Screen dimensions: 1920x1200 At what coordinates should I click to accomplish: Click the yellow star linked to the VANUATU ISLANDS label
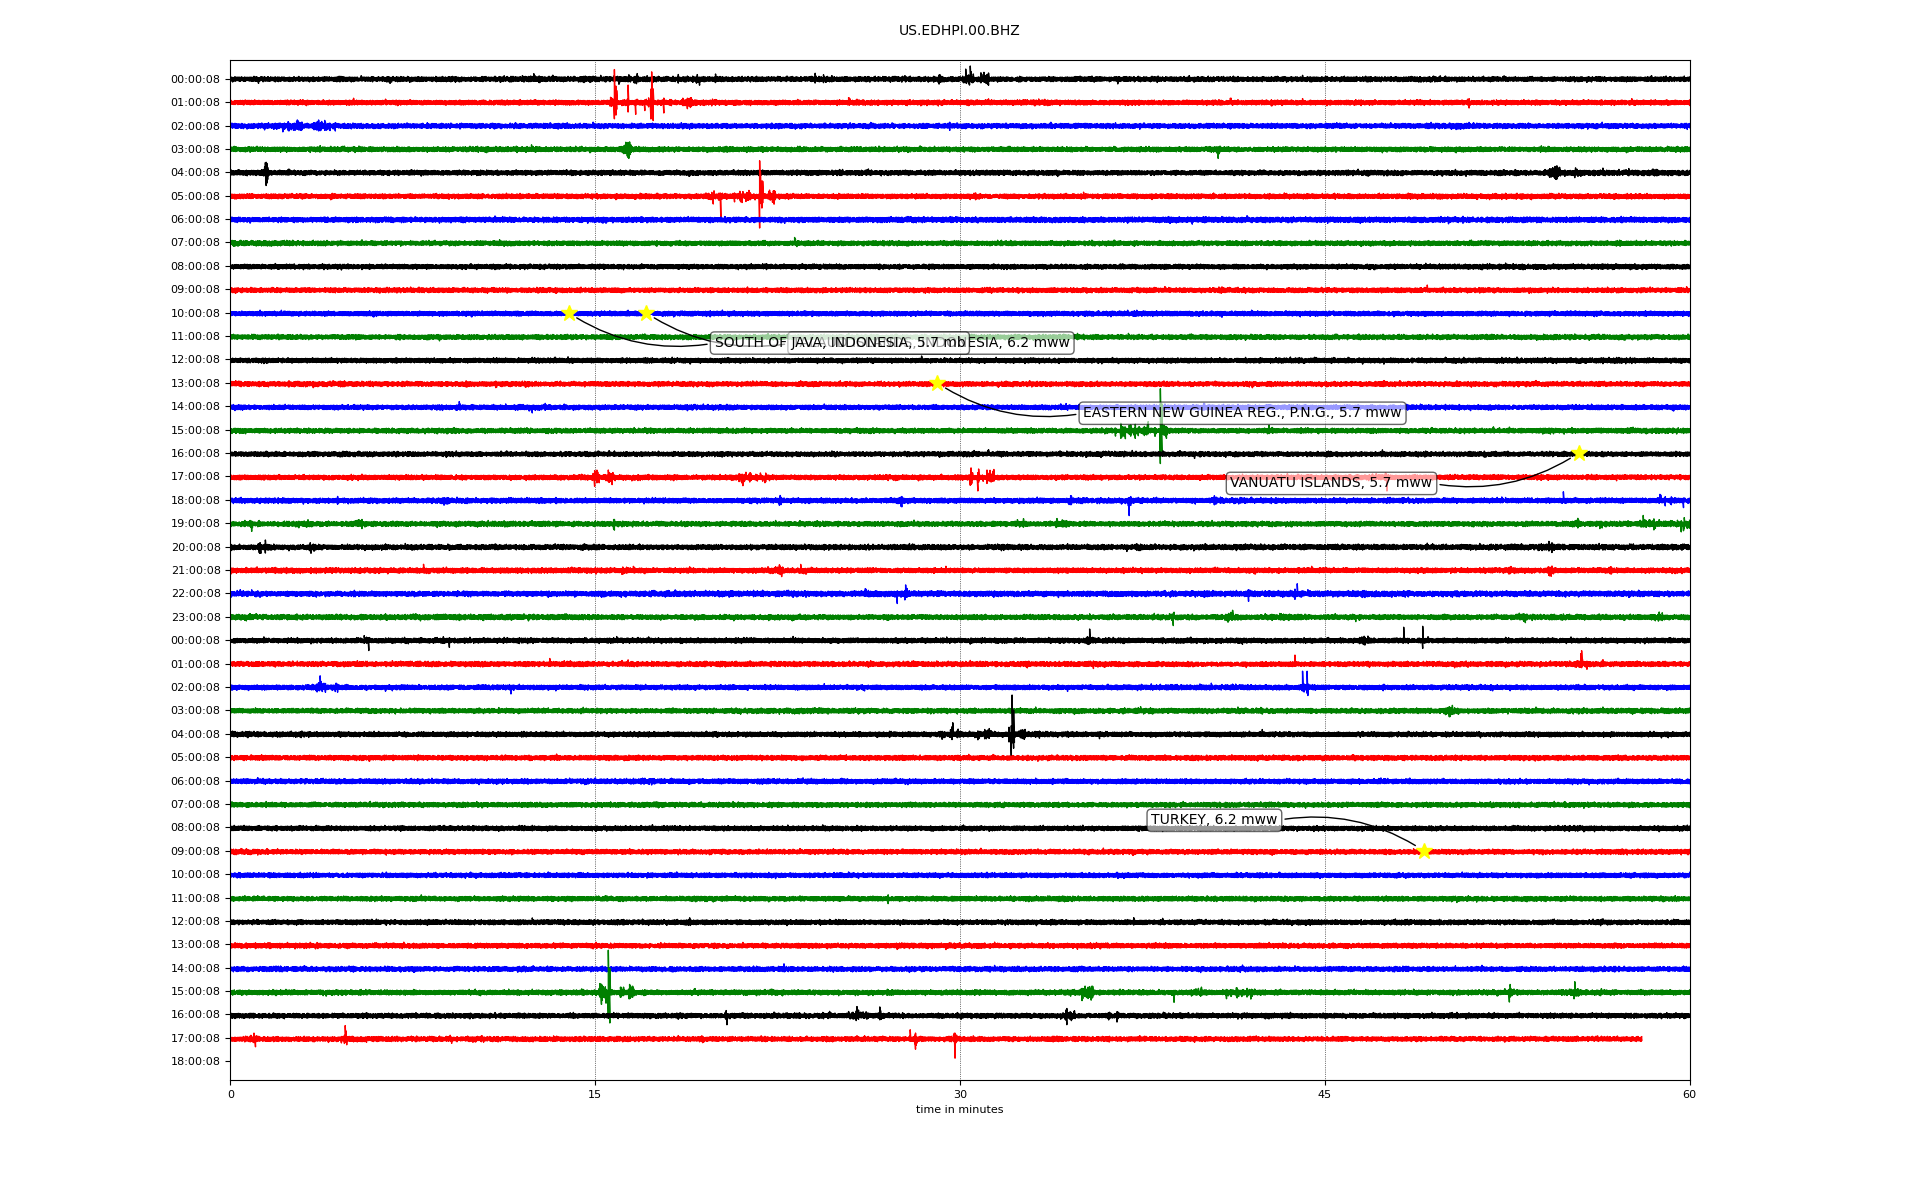1579,453
